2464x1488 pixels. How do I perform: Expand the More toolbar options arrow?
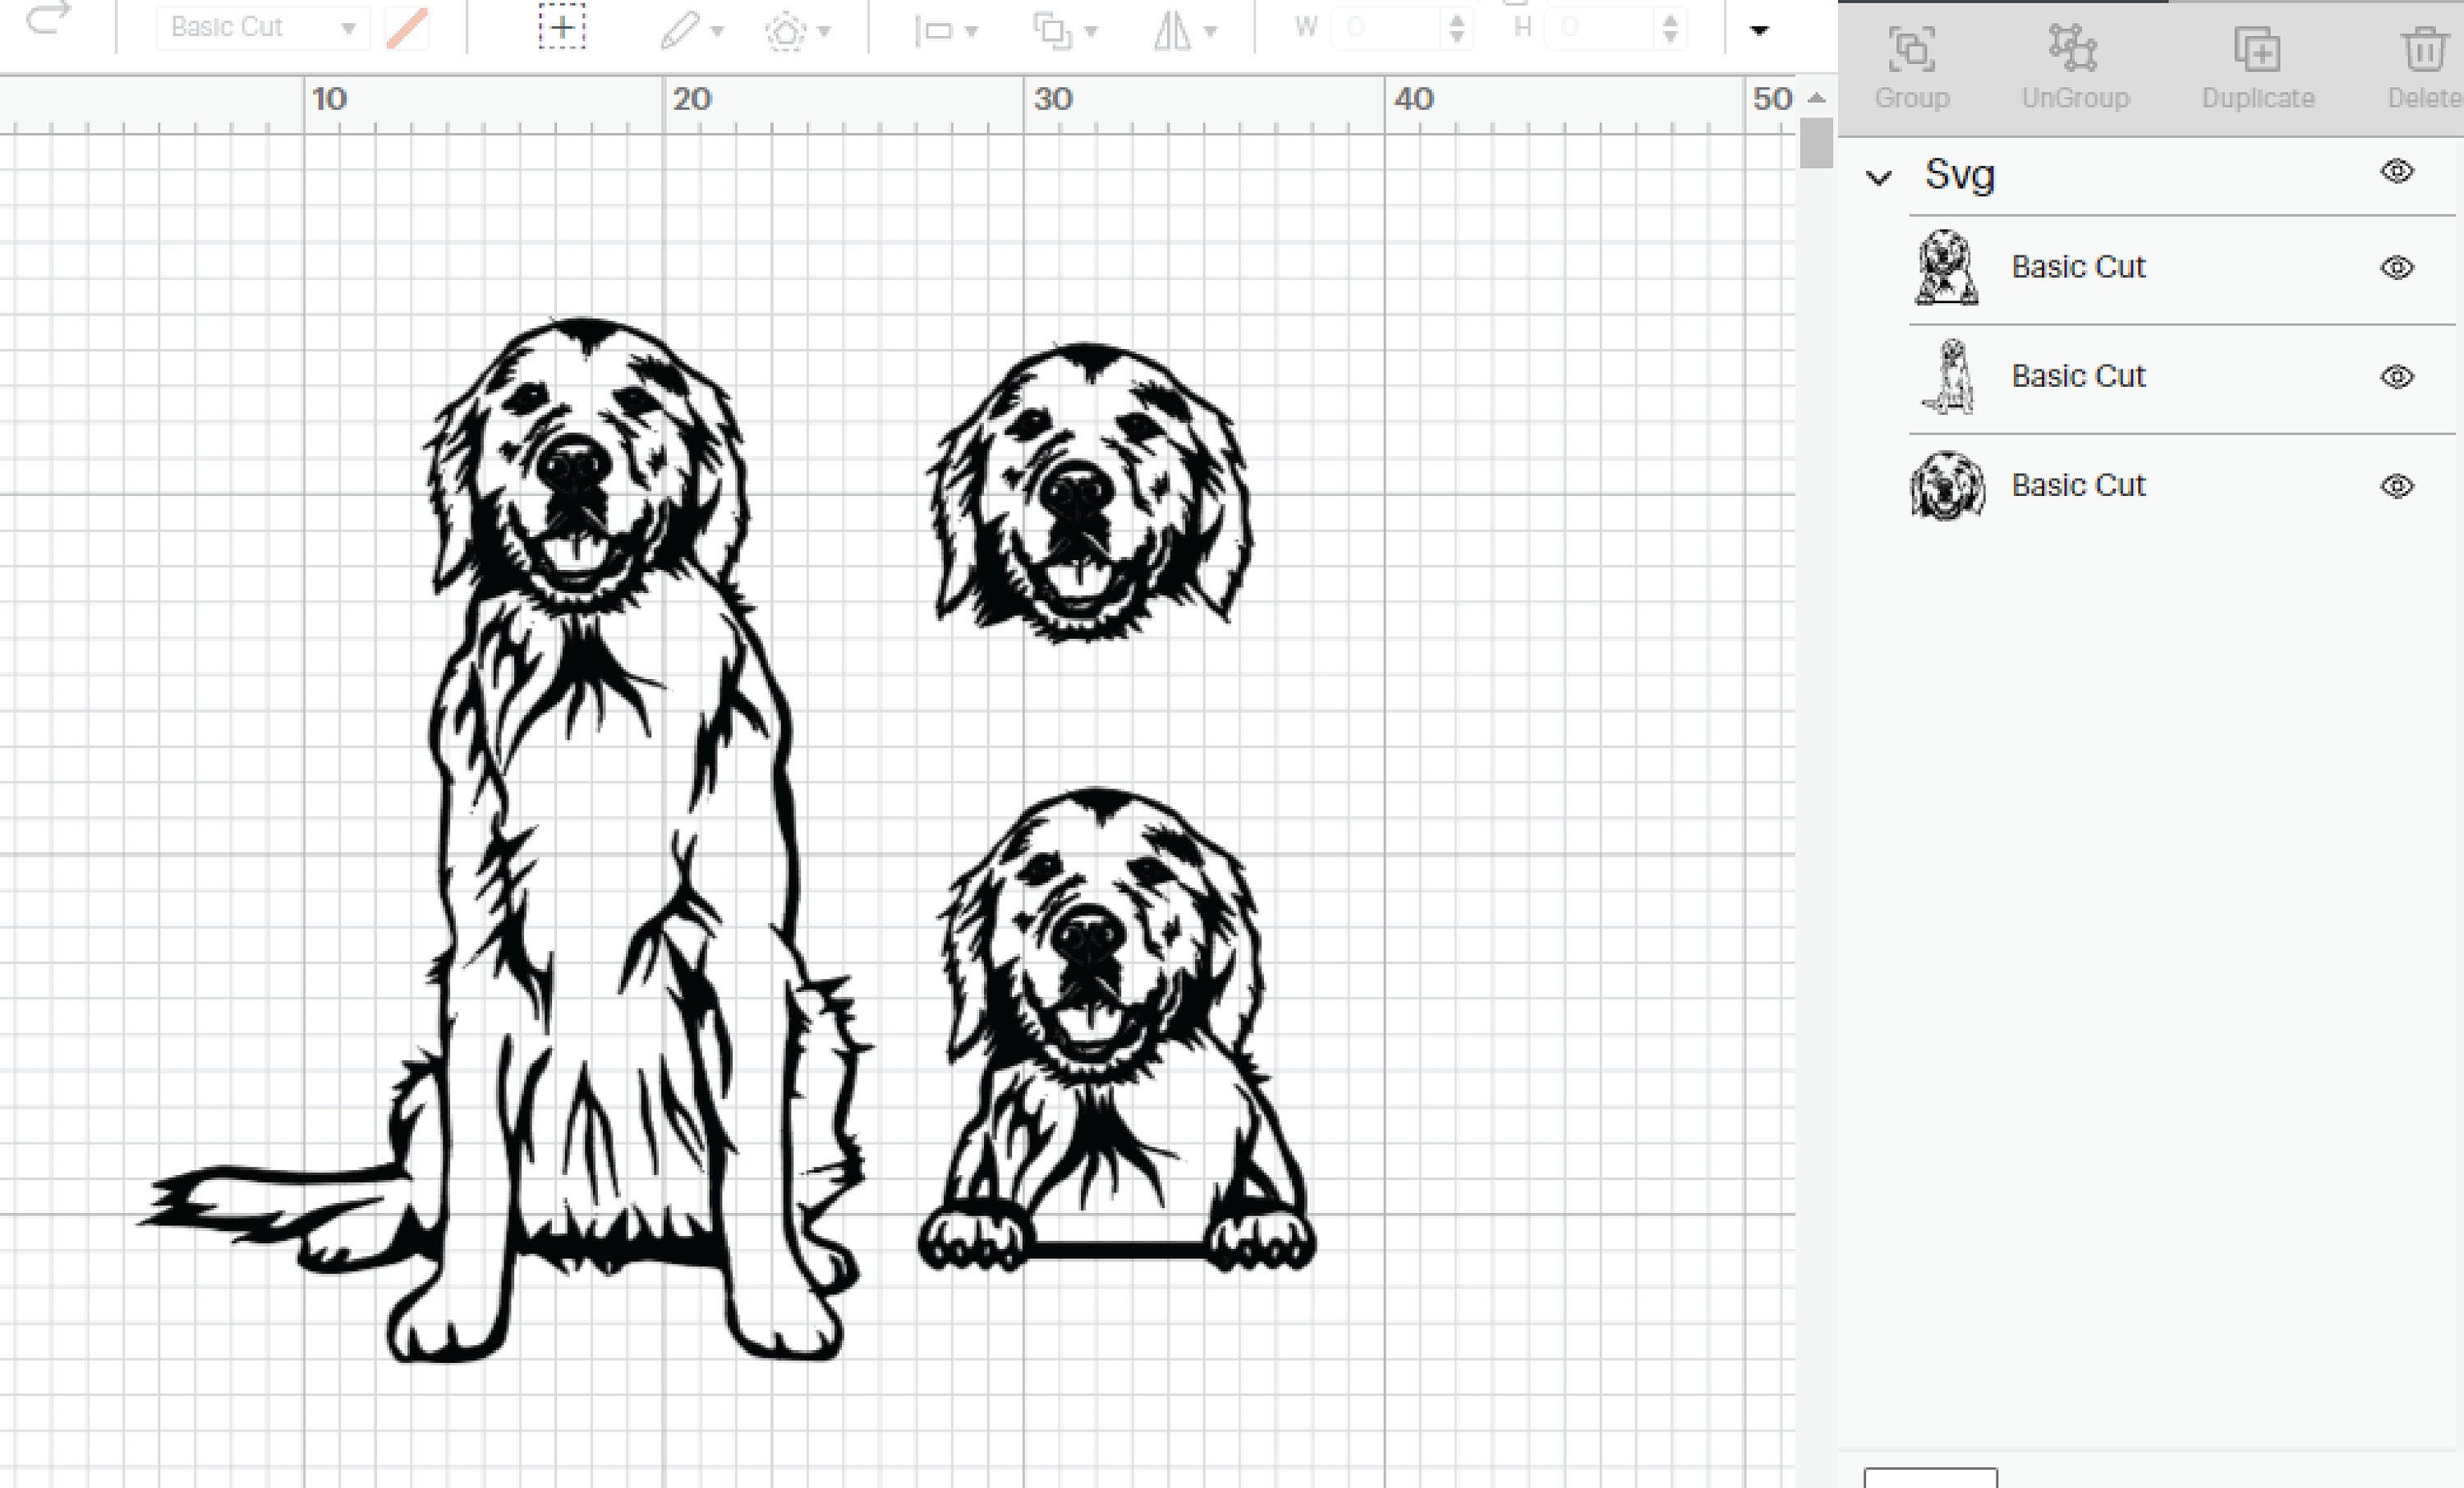[x=1760, y=30]
